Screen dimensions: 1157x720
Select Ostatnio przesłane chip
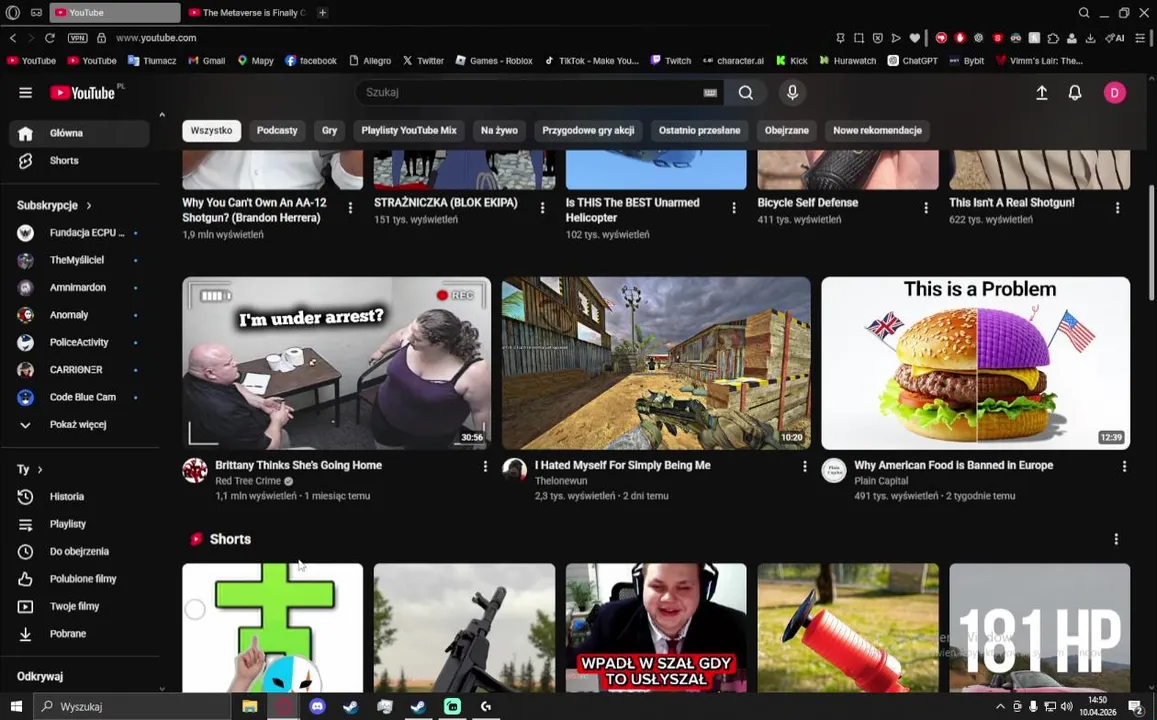click(699, 131)
